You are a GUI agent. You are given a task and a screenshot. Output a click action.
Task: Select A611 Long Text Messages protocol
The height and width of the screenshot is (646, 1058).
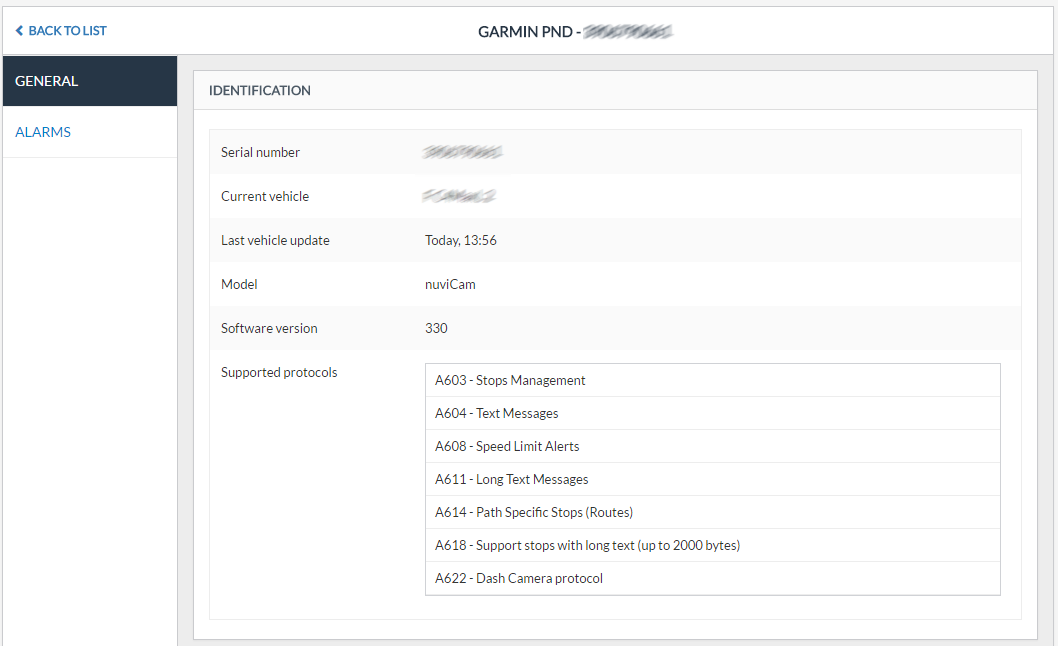(512, 479)
